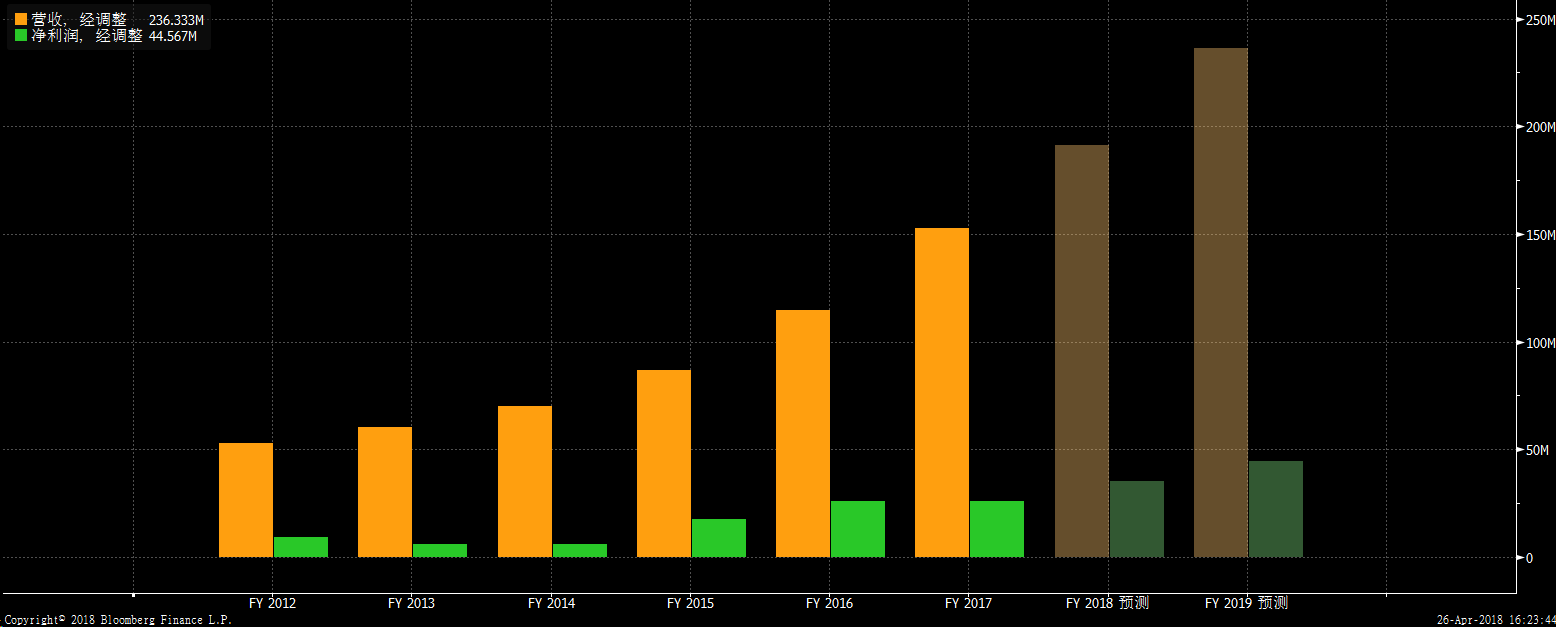This screenshot has height=627, width=1556.
Task: Click the FY 2019 forecast revenue bar
Action: click(x=1220, y=302)
